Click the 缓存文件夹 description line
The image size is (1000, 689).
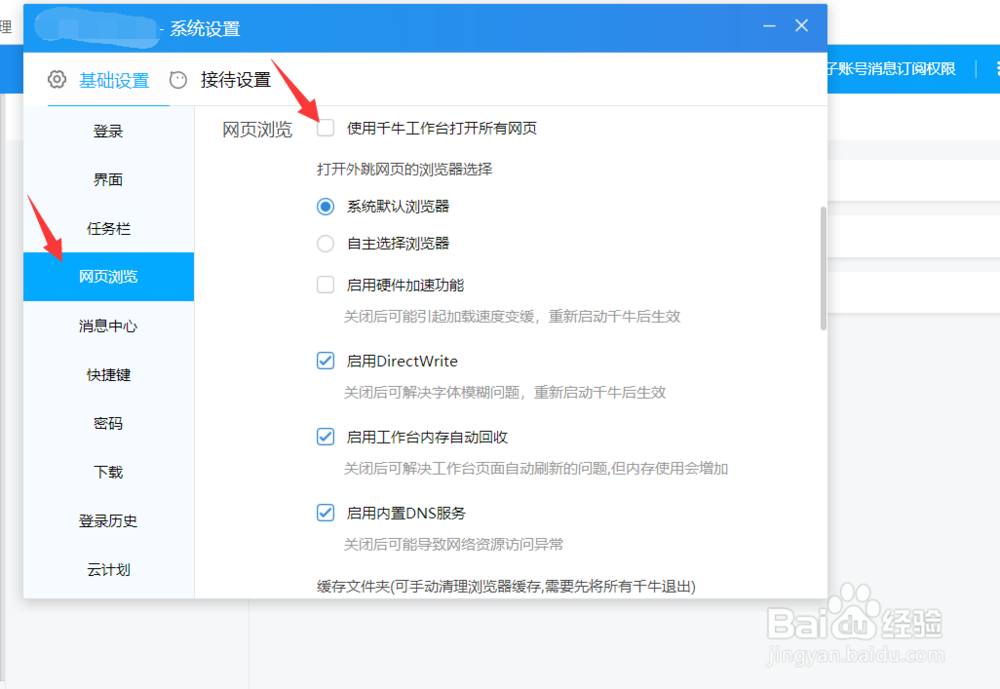(x=506, y=586)
